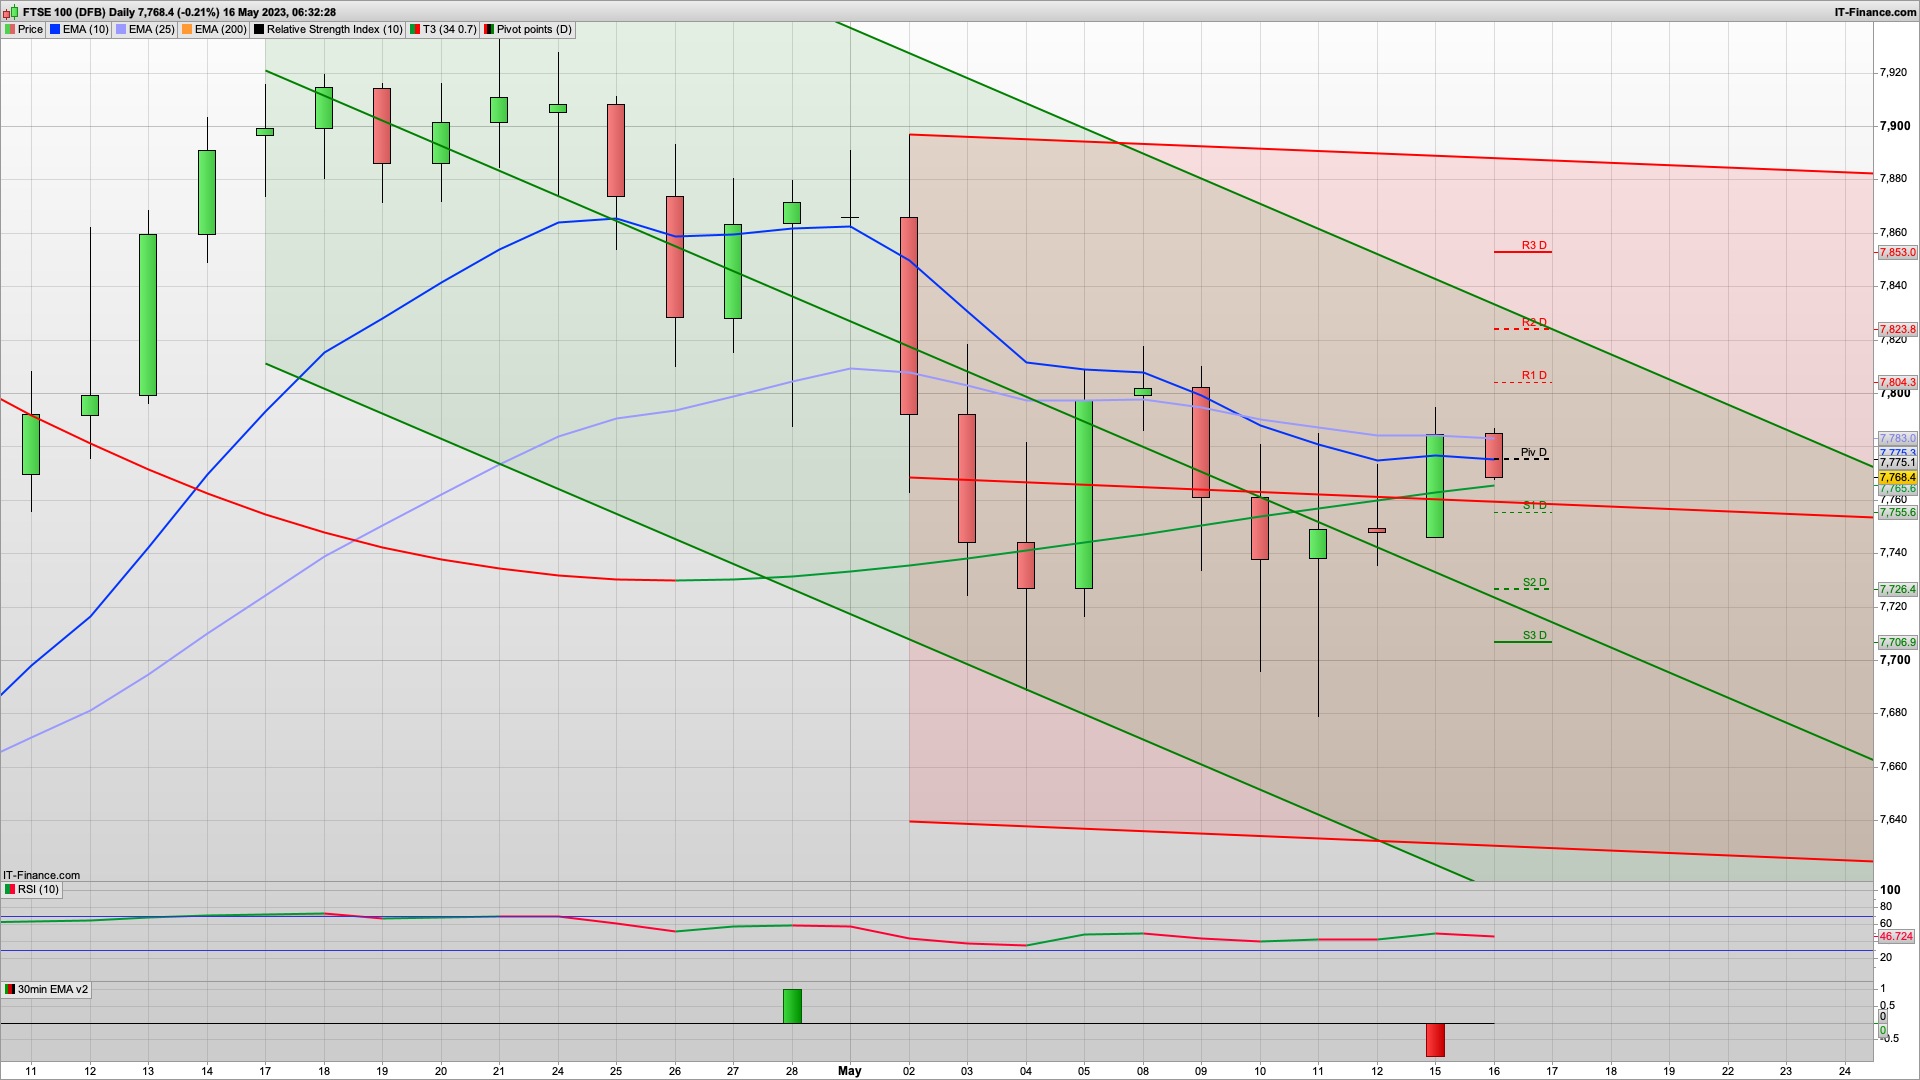Select the T3 (34 0.7) indicator tab

click(x=449, y=30)
